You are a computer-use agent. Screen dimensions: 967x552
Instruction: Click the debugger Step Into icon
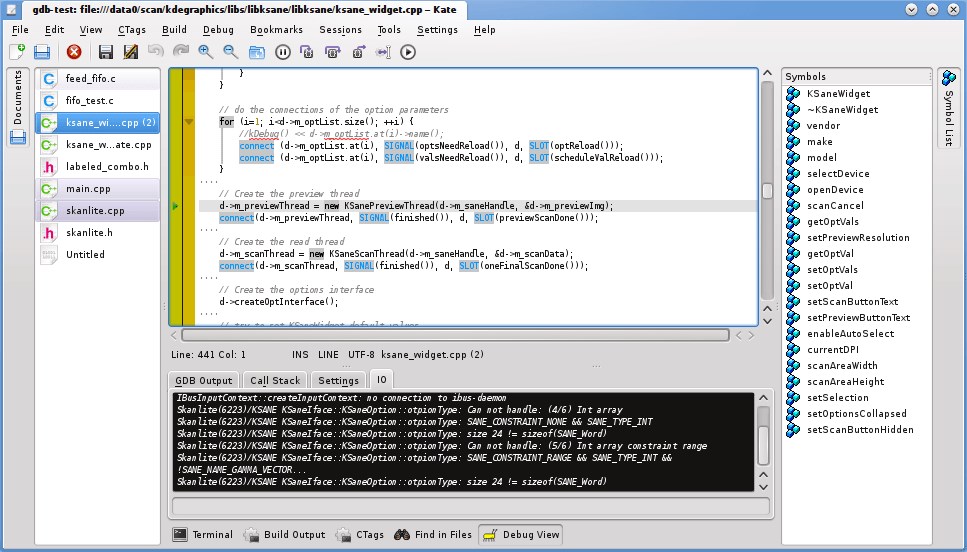307,52
